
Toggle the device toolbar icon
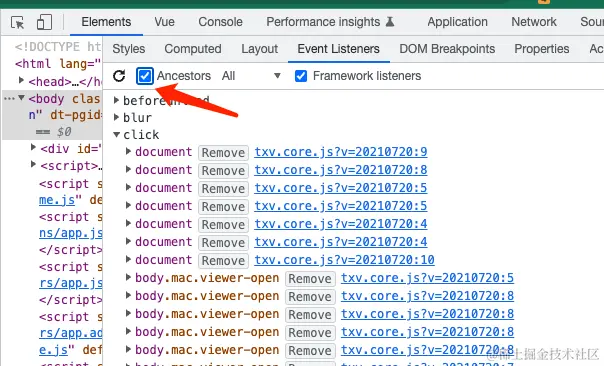click(44, 22)
